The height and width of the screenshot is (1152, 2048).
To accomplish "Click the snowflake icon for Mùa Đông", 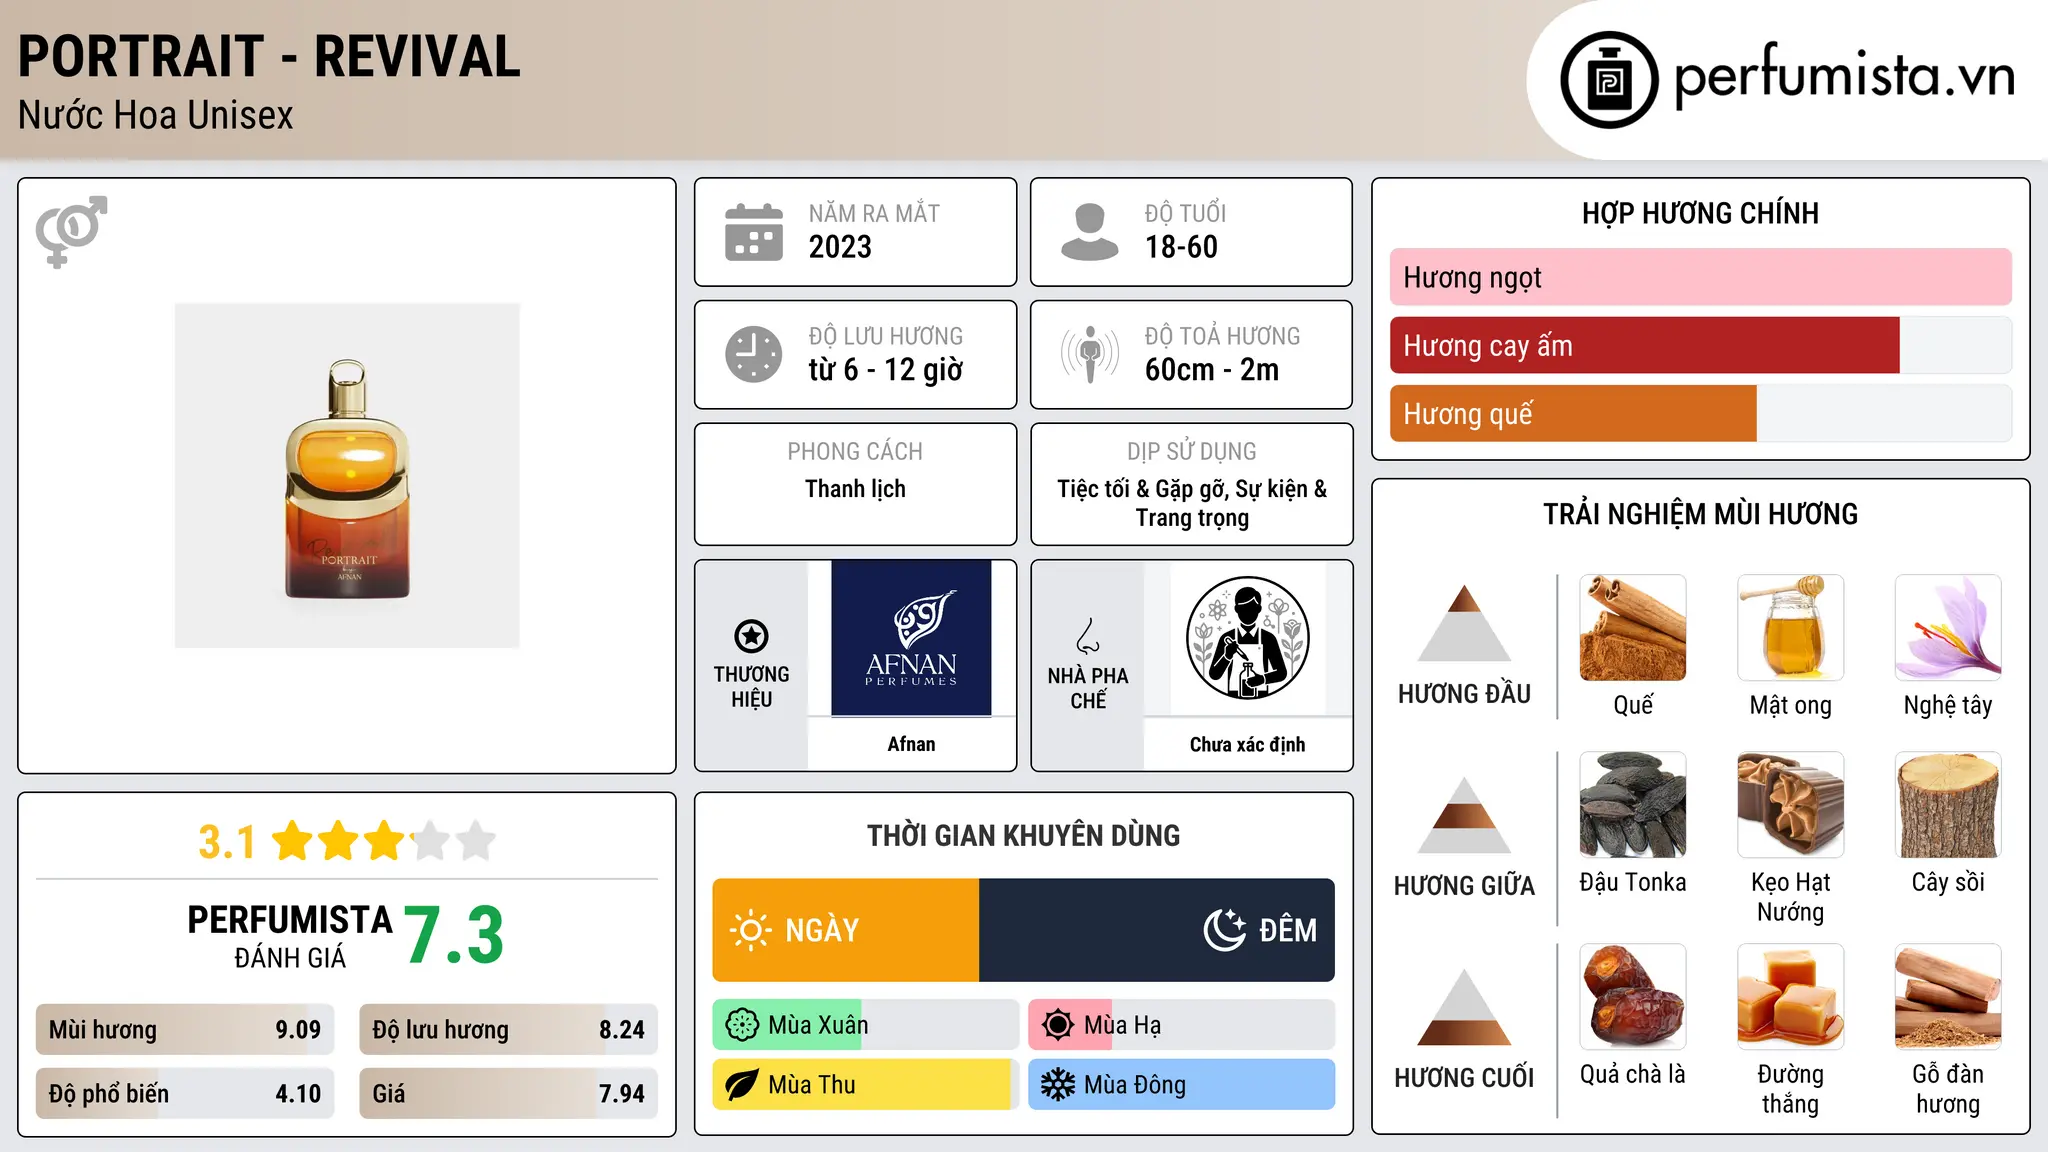I will pos(1058,1085).
